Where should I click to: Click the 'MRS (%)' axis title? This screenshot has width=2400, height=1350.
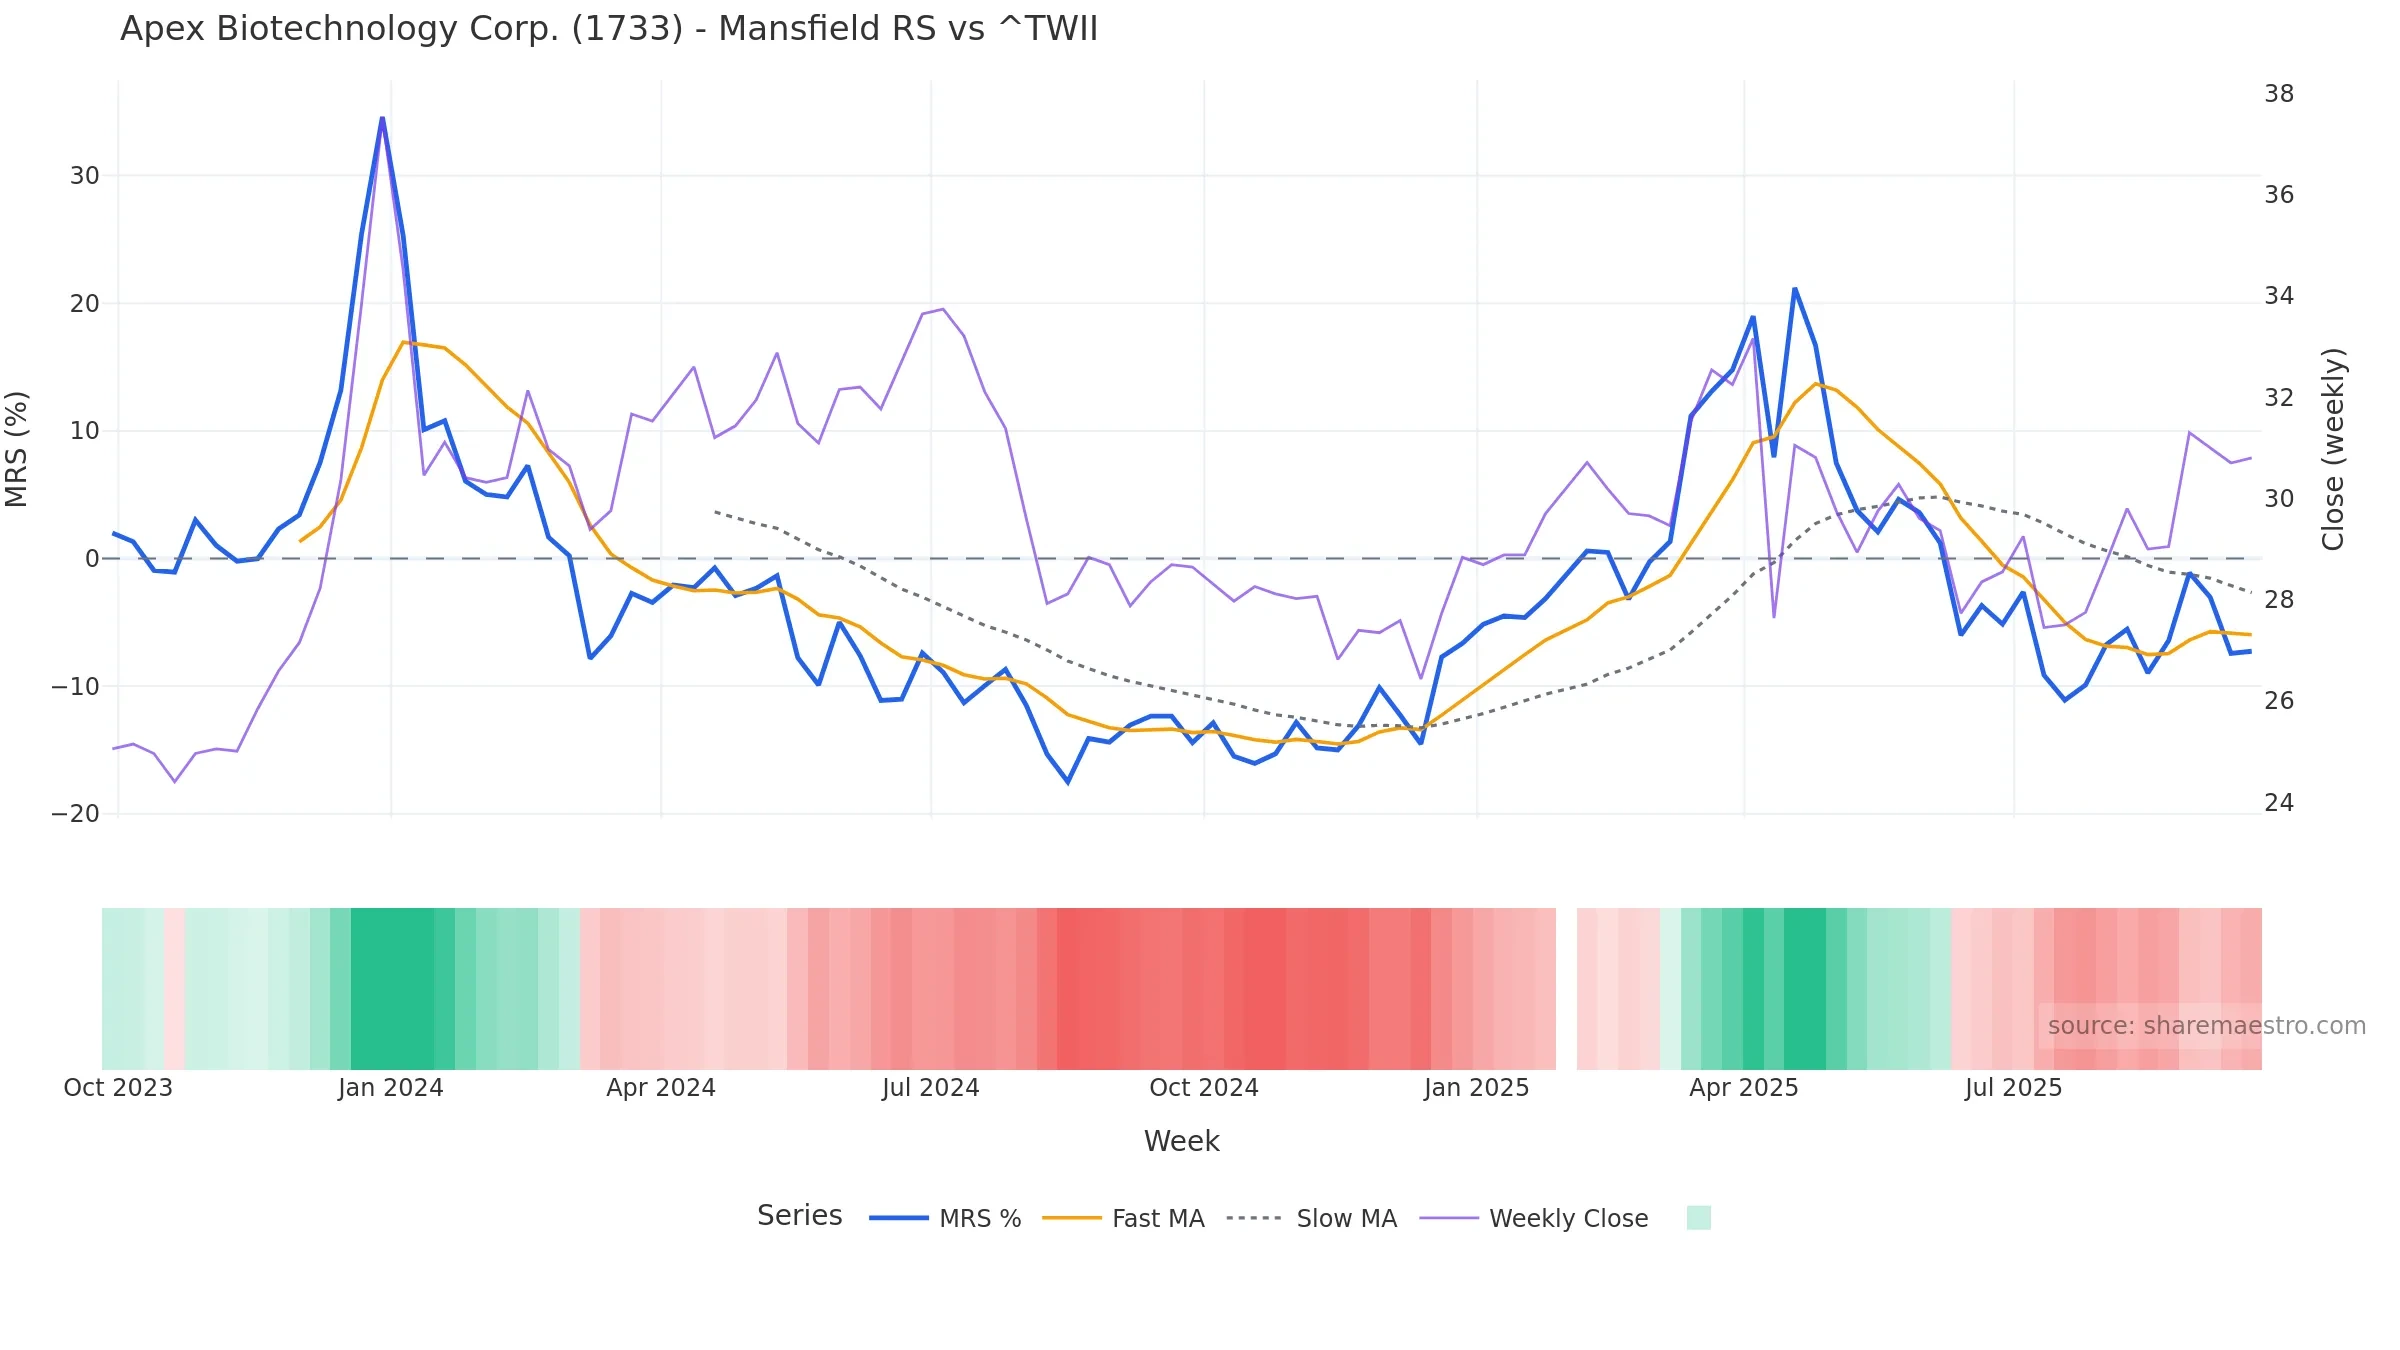[x=17, y=449]
